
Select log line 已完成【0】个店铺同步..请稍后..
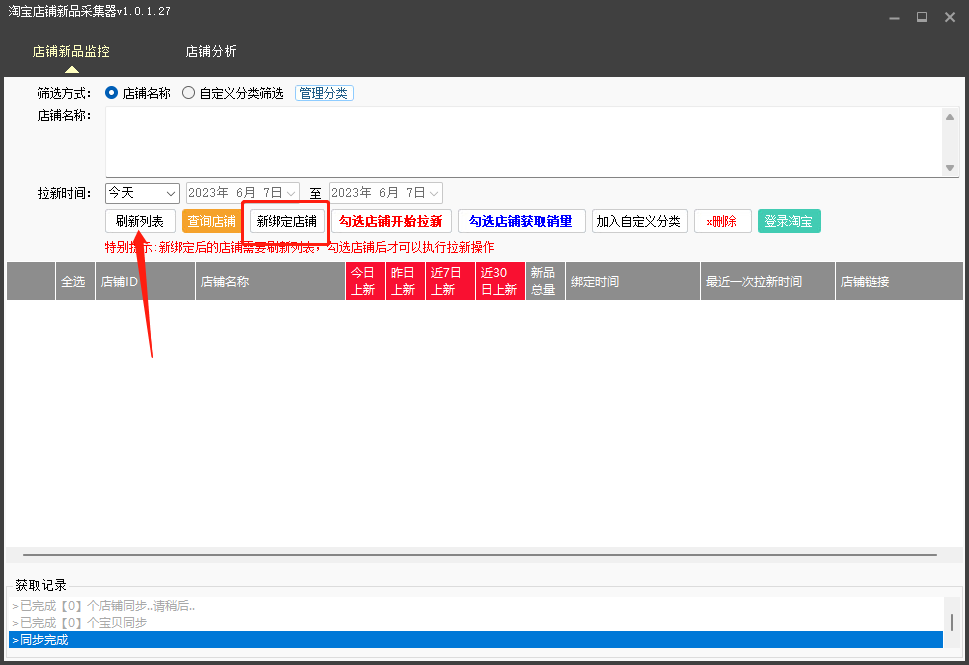coord(476,606)
